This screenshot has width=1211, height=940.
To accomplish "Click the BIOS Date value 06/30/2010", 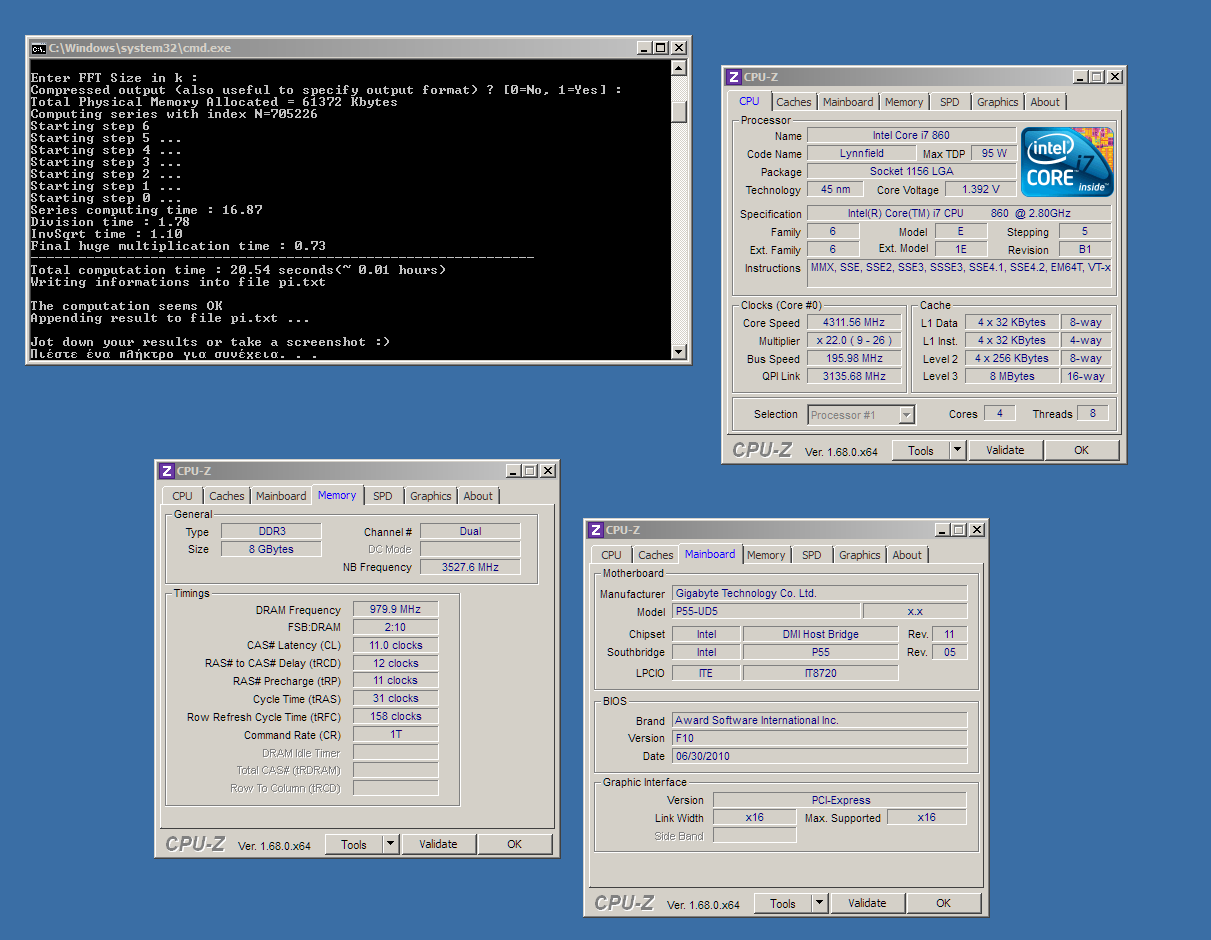I will (x=819, y=756).
